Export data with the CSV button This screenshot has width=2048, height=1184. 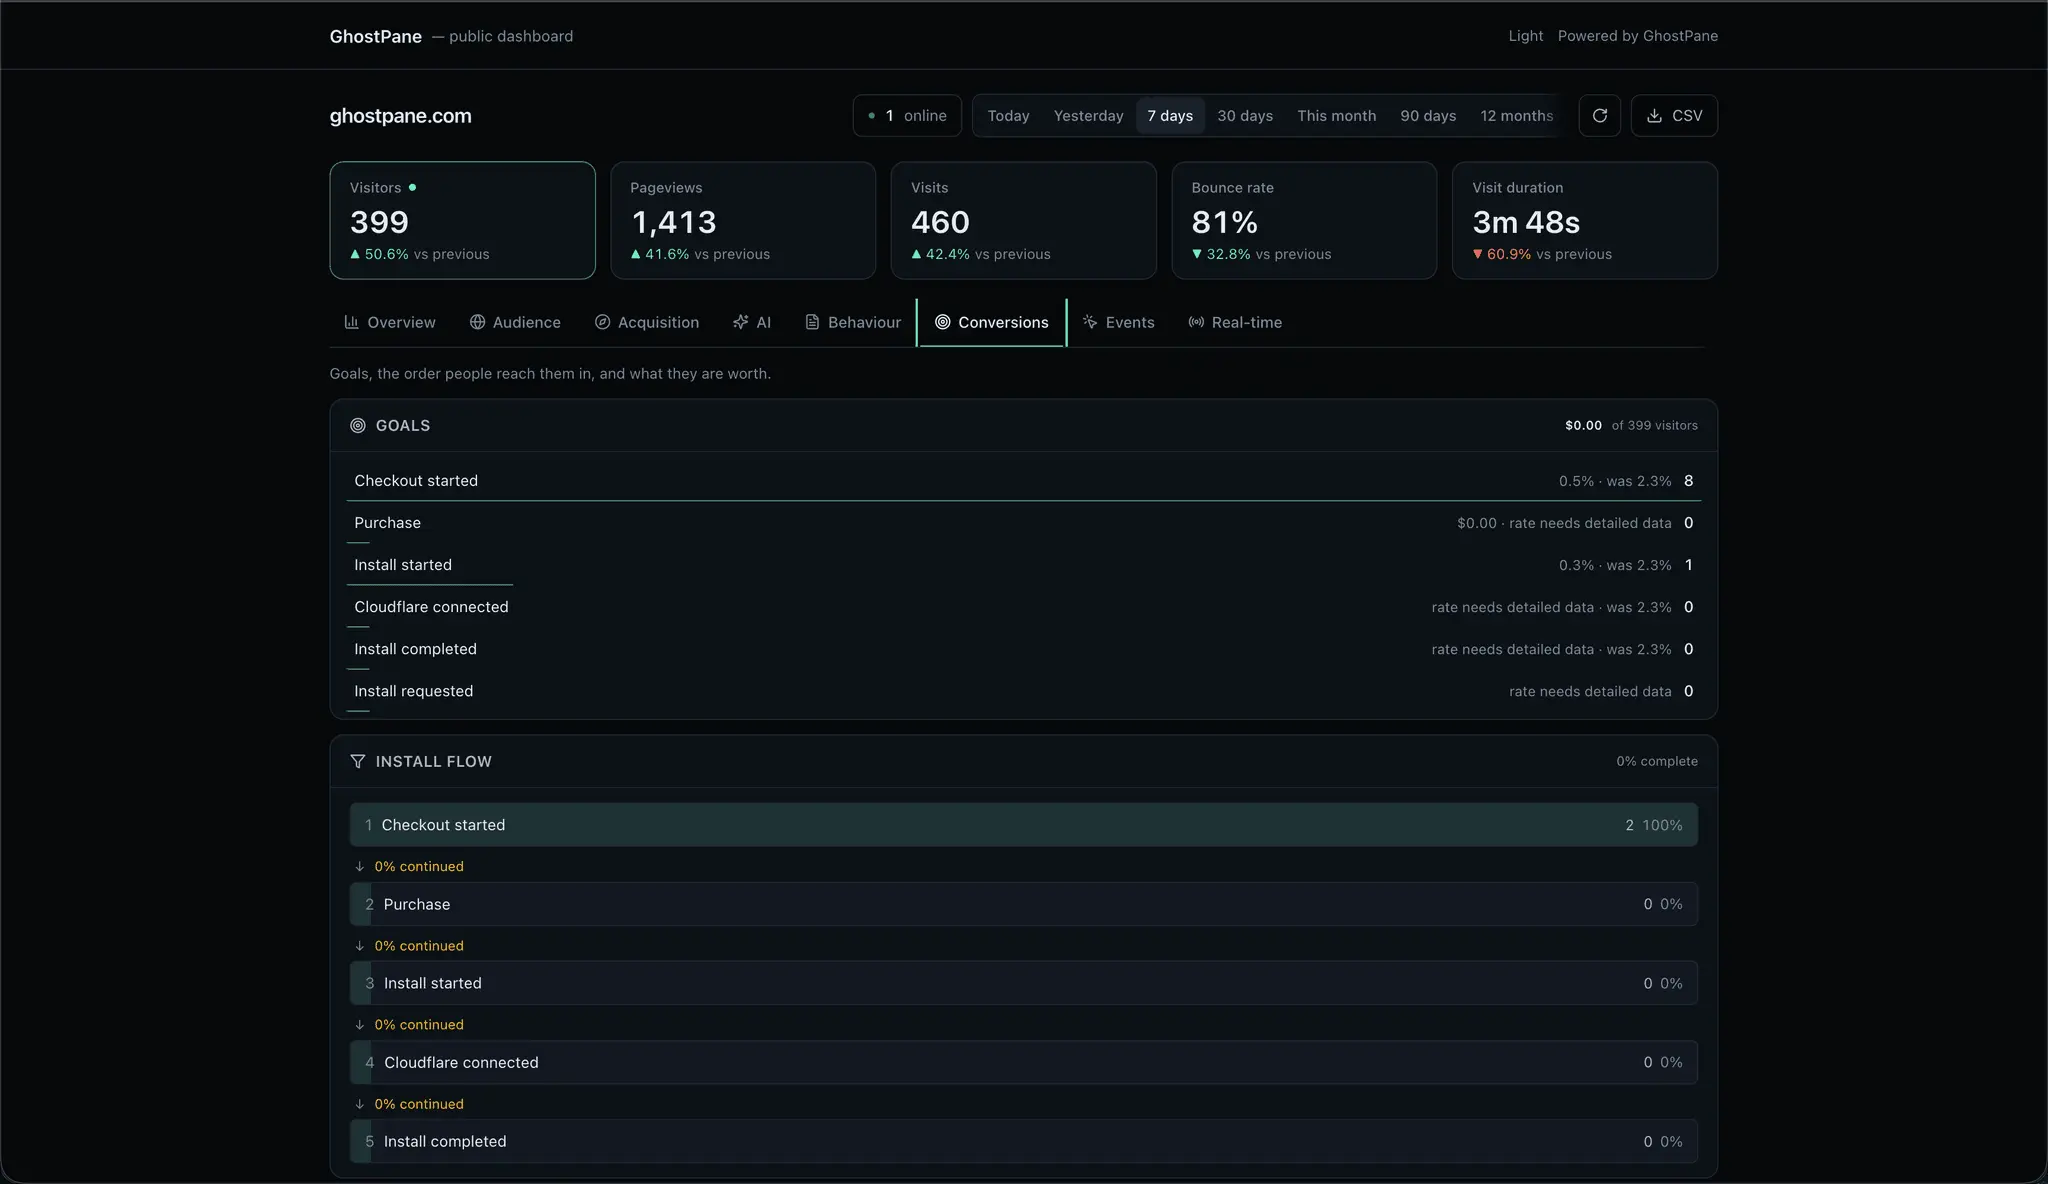pyautogui.click(x=1674, y=116)
